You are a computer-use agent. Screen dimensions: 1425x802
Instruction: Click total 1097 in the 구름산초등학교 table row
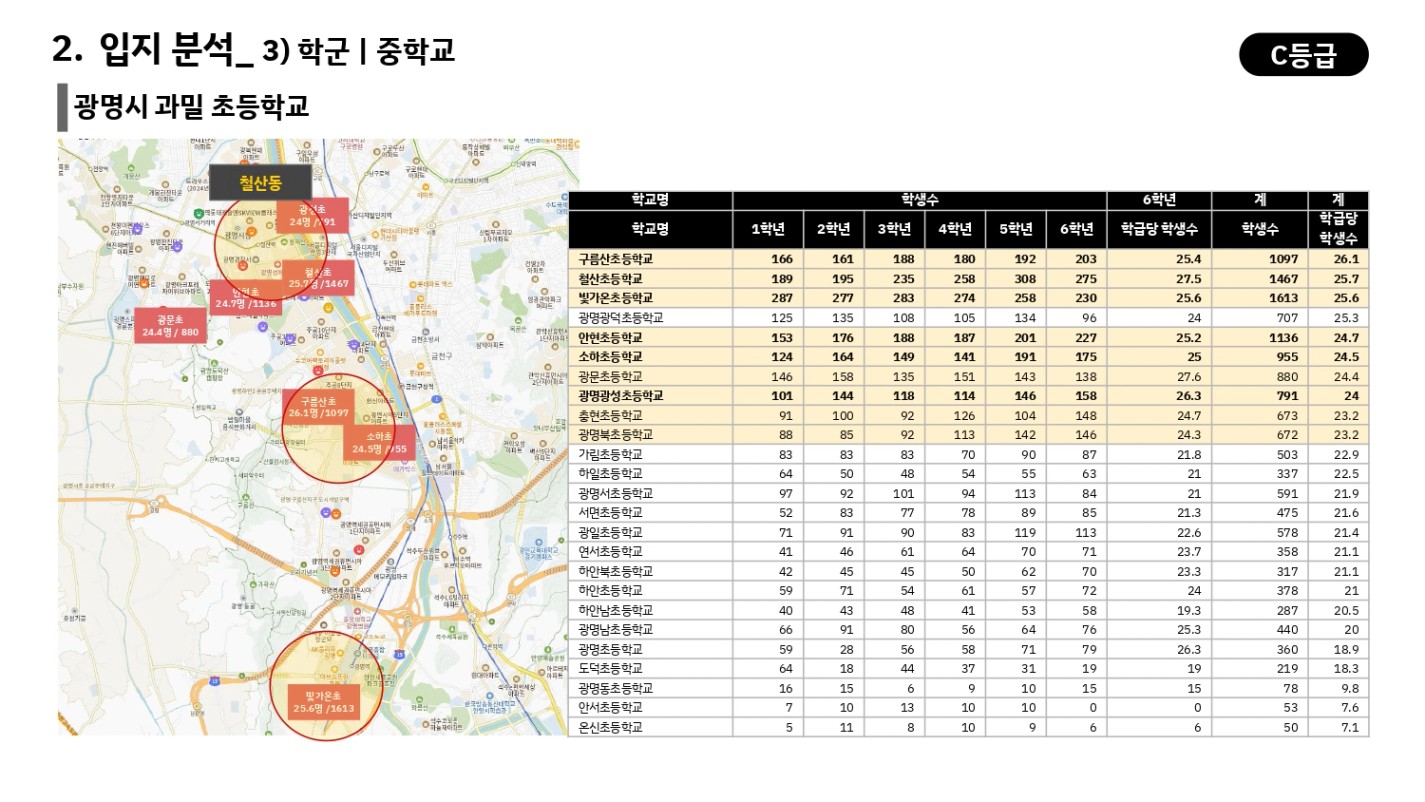(1282, 259)
